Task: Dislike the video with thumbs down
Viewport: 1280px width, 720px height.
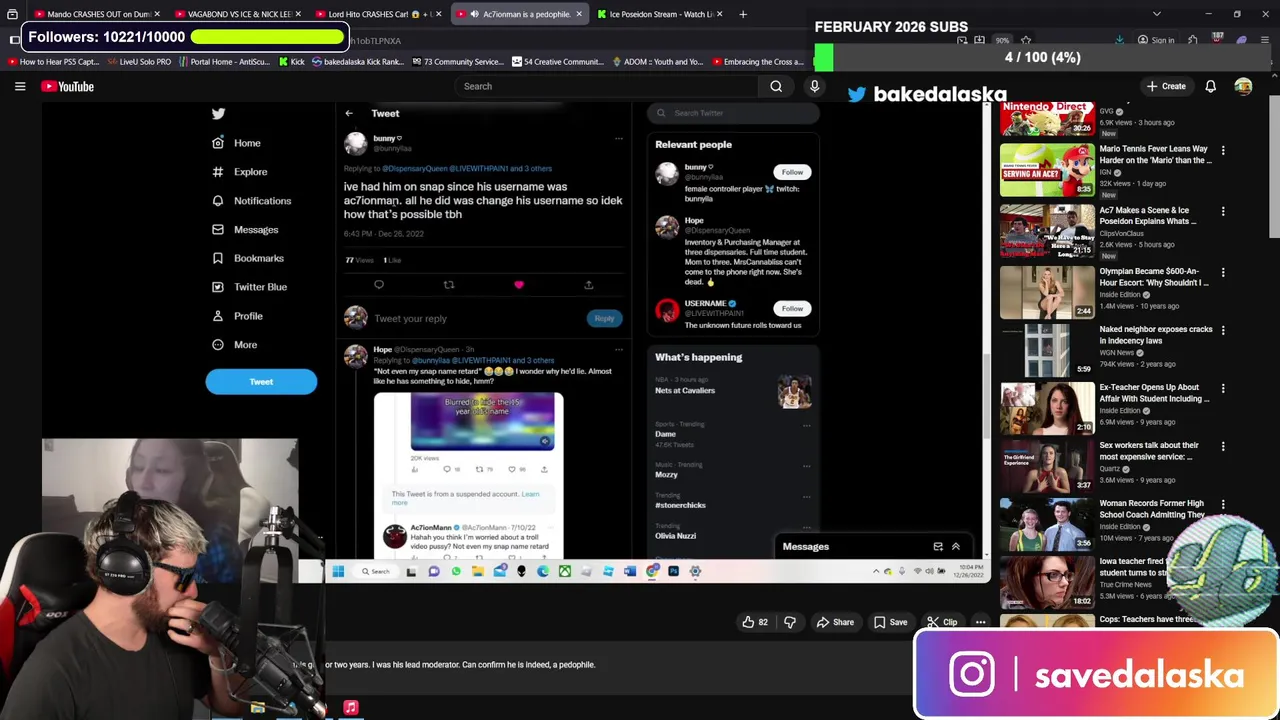Action: pos(790,622)
